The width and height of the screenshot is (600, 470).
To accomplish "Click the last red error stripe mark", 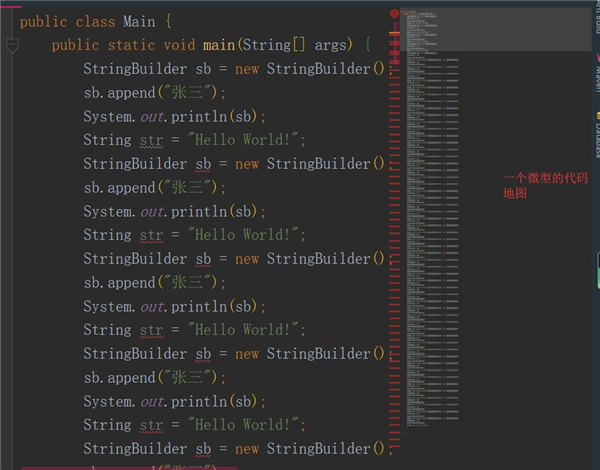I will 394,446.
